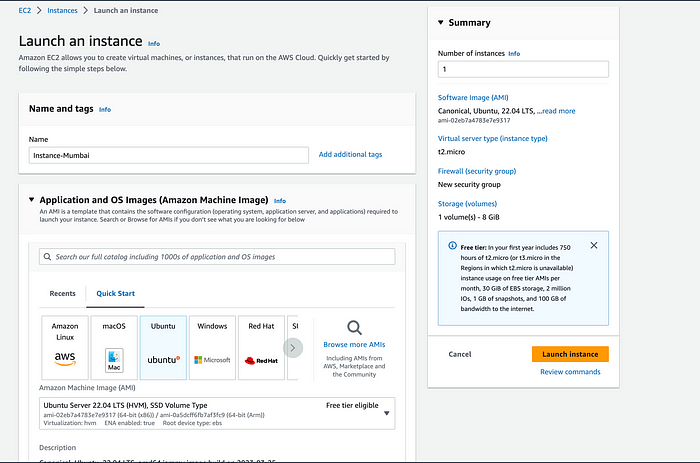Screen dimensions: 700x463
Task: Click the right arrow to show more OS tiles
Action: click(293, 348)
